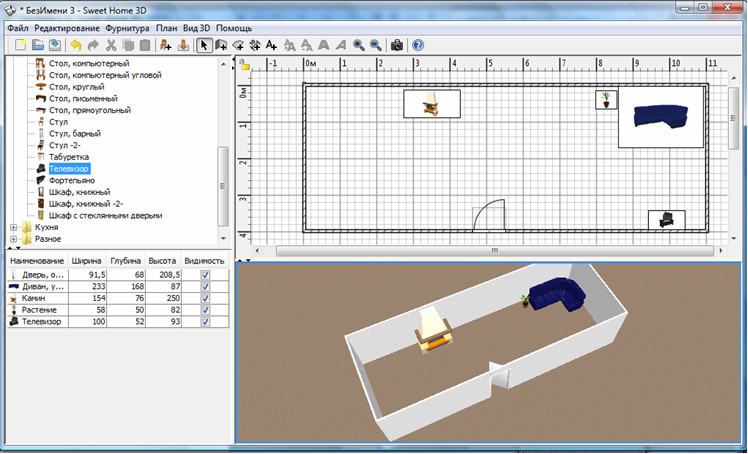Image resolution: width=748 pixels, height=454 pixels.
Task: Click the Zoom in magnifier
Action: [358, 45]
